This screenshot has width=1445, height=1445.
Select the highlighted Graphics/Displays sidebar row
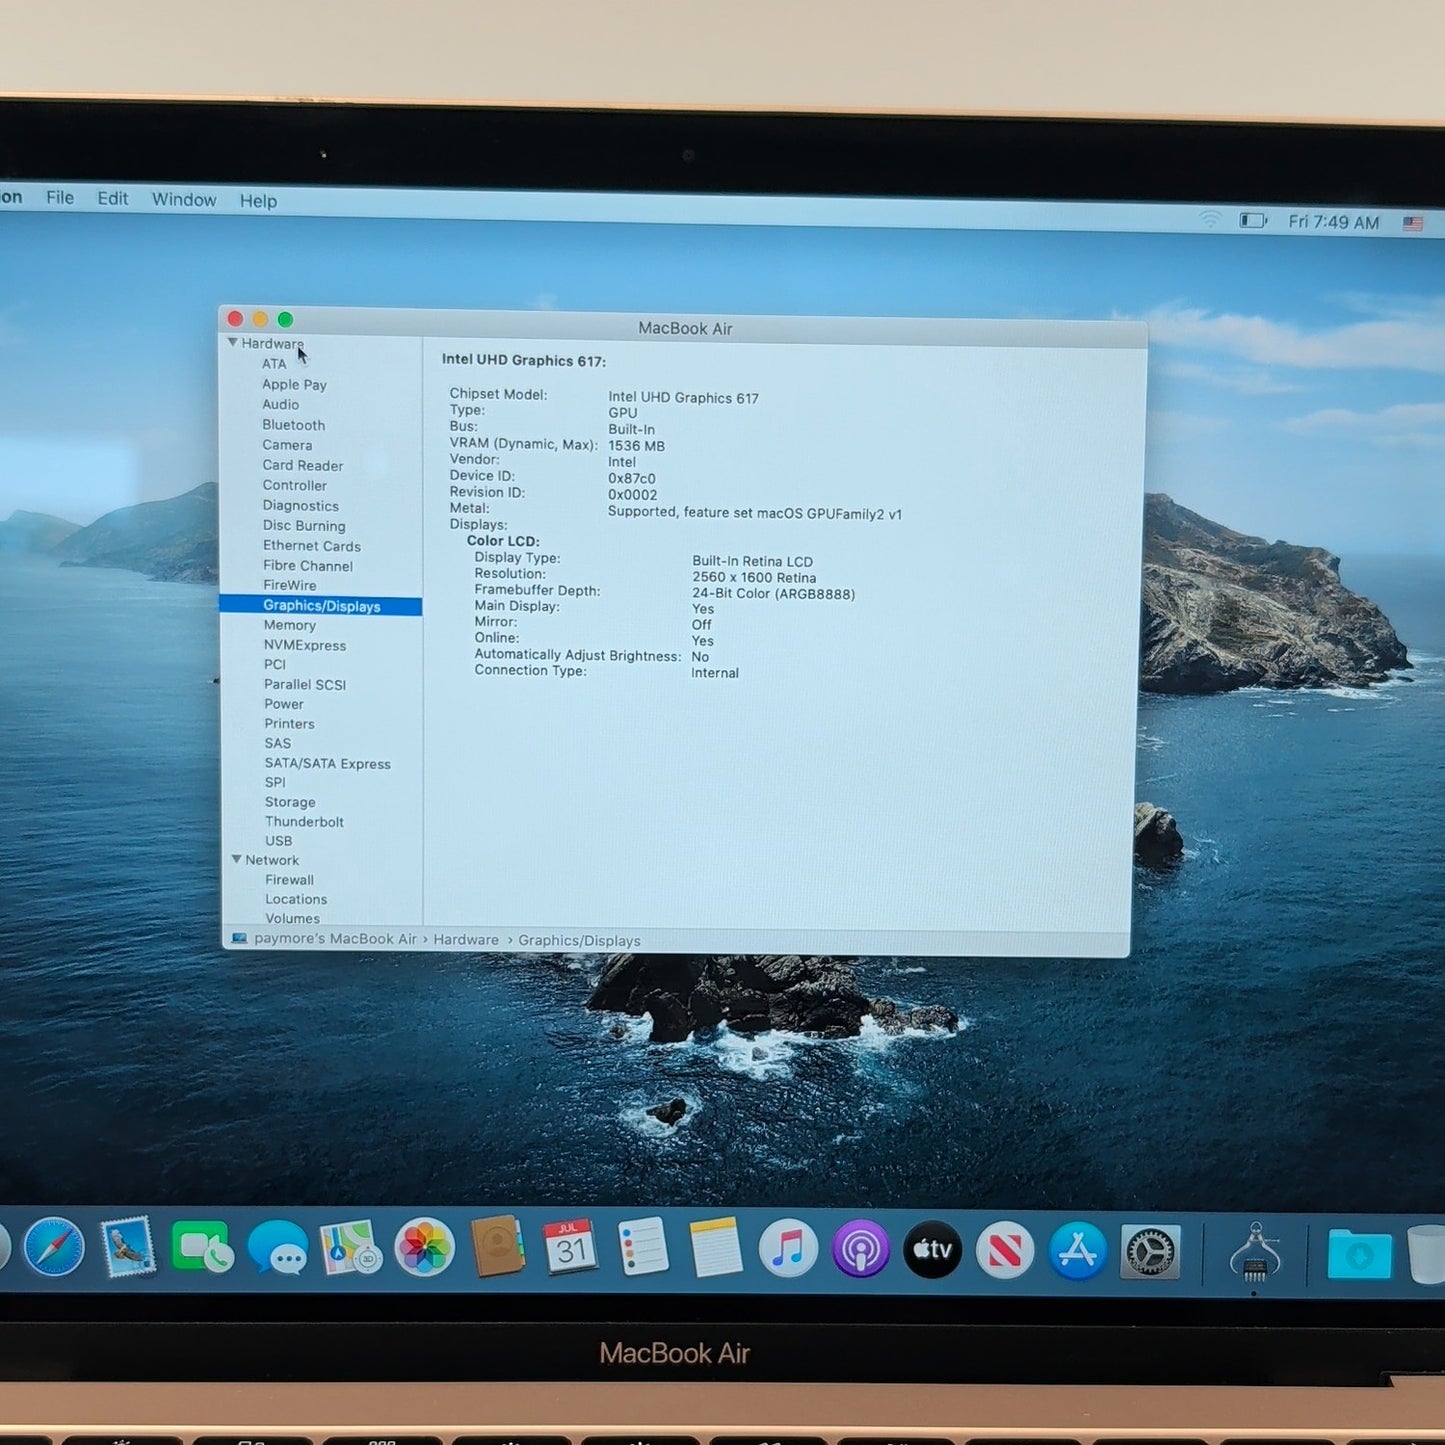click(321, 605)
